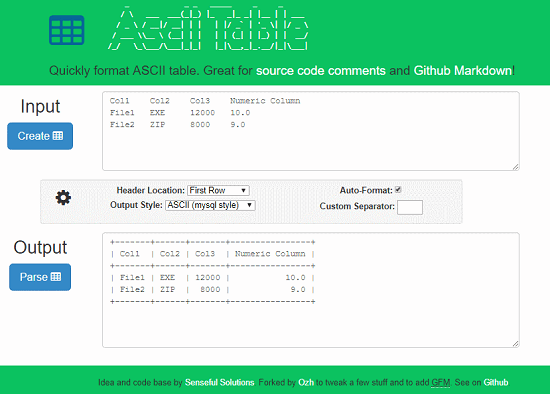Open the Output Style dropdown

(x=210, y=205)
